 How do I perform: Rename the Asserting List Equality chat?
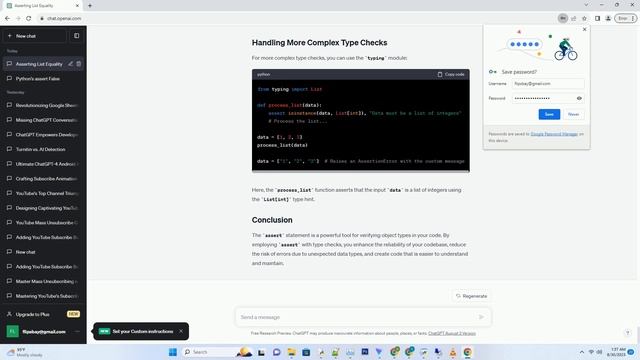click(x=71, y=64)
